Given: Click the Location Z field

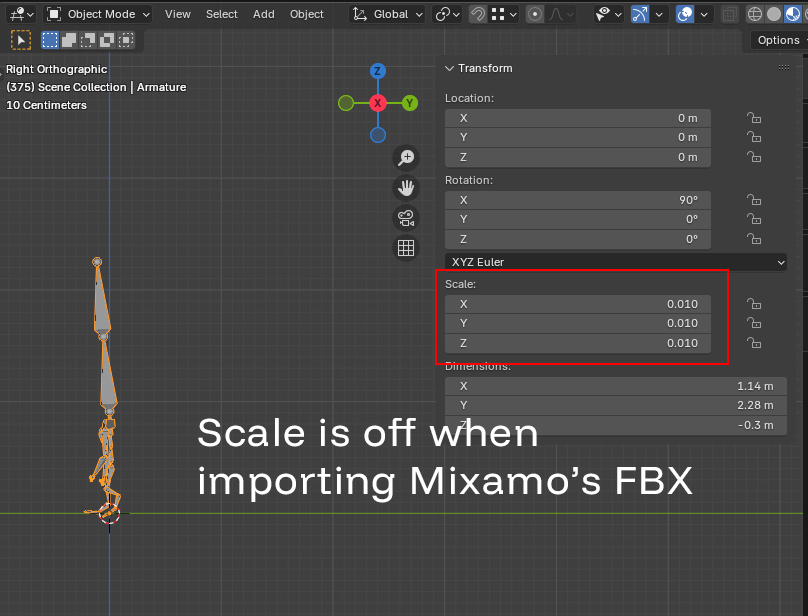Looking at the screenshot, I should coord(578,157).
